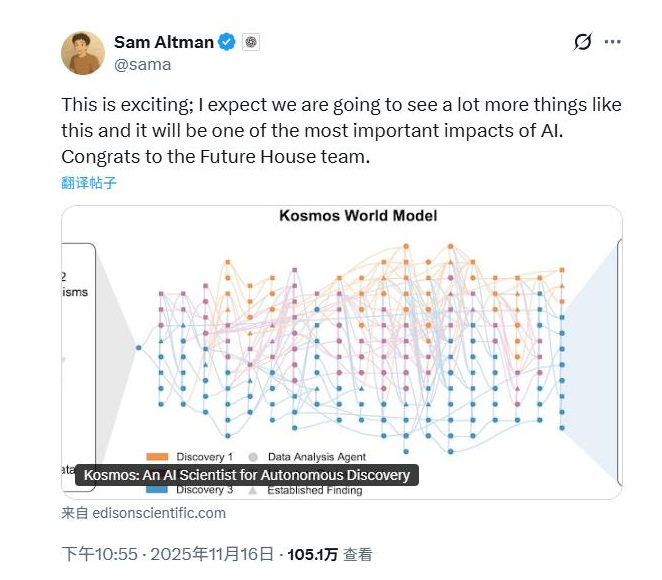Image resolution: width=662 pixels, height=580 pixels.
Task: Open the @sama handle link
Action: tap(142, 64)
